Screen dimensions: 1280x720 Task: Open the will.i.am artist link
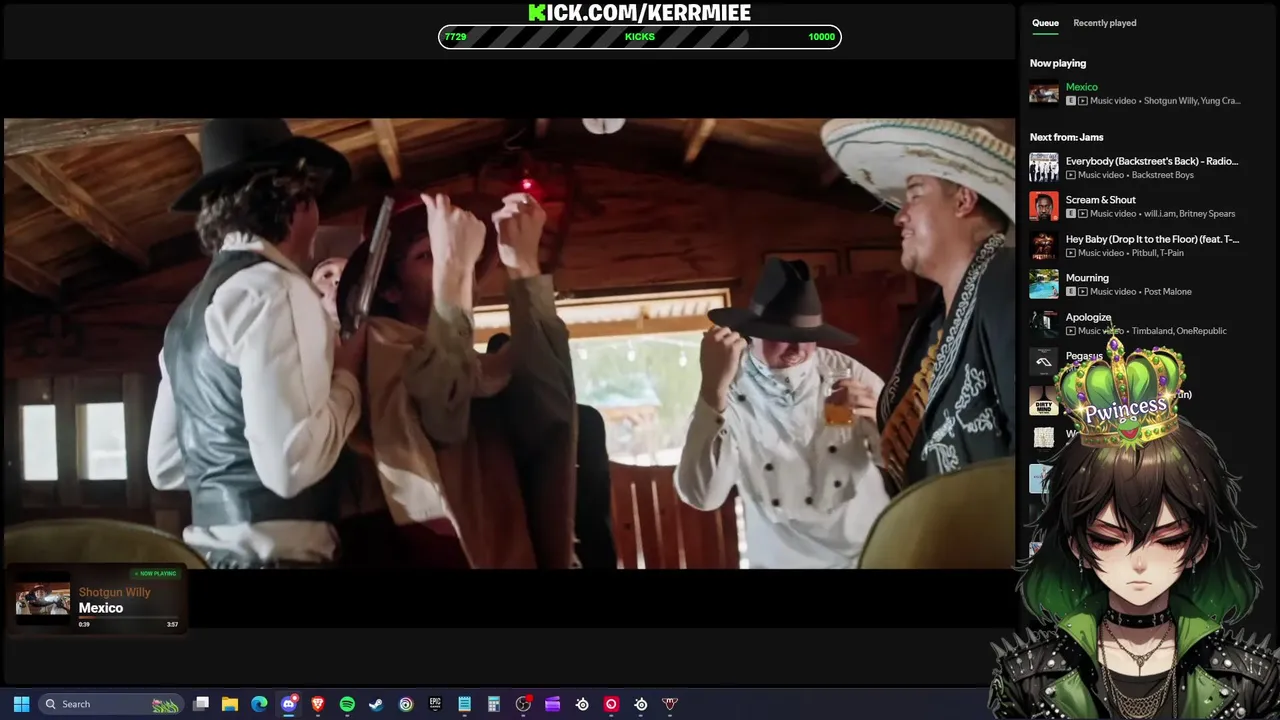coord(1161,214)
